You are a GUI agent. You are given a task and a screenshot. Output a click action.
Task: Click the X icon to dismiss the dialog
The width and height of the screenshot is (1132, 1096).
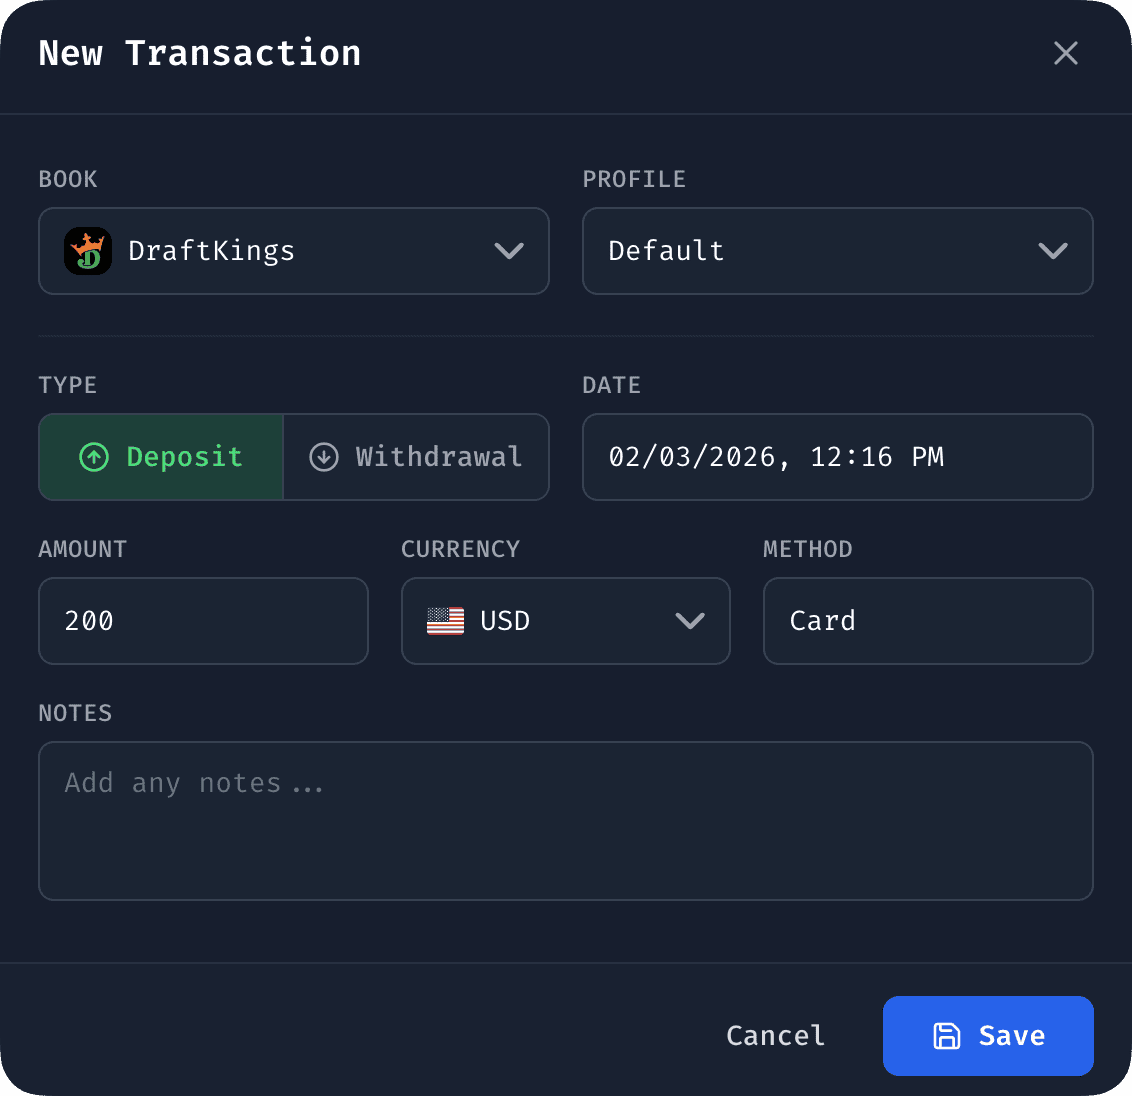(1065, 53)
